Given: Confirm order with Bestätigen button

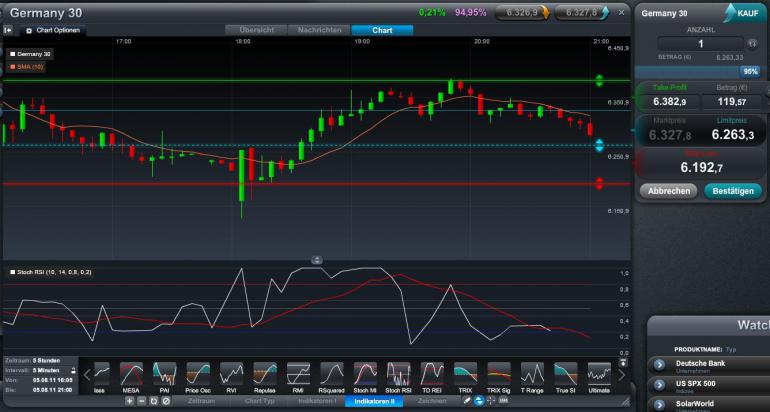Looking at the screenshot, I should pyautogui.click(x=732, y=190).
